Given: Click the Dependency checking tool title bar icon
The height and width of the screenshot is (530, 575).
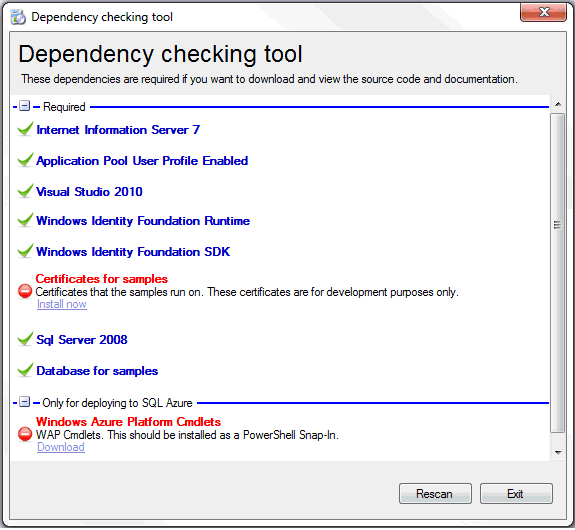Looking at the screenshot, I should coord(18,17).
